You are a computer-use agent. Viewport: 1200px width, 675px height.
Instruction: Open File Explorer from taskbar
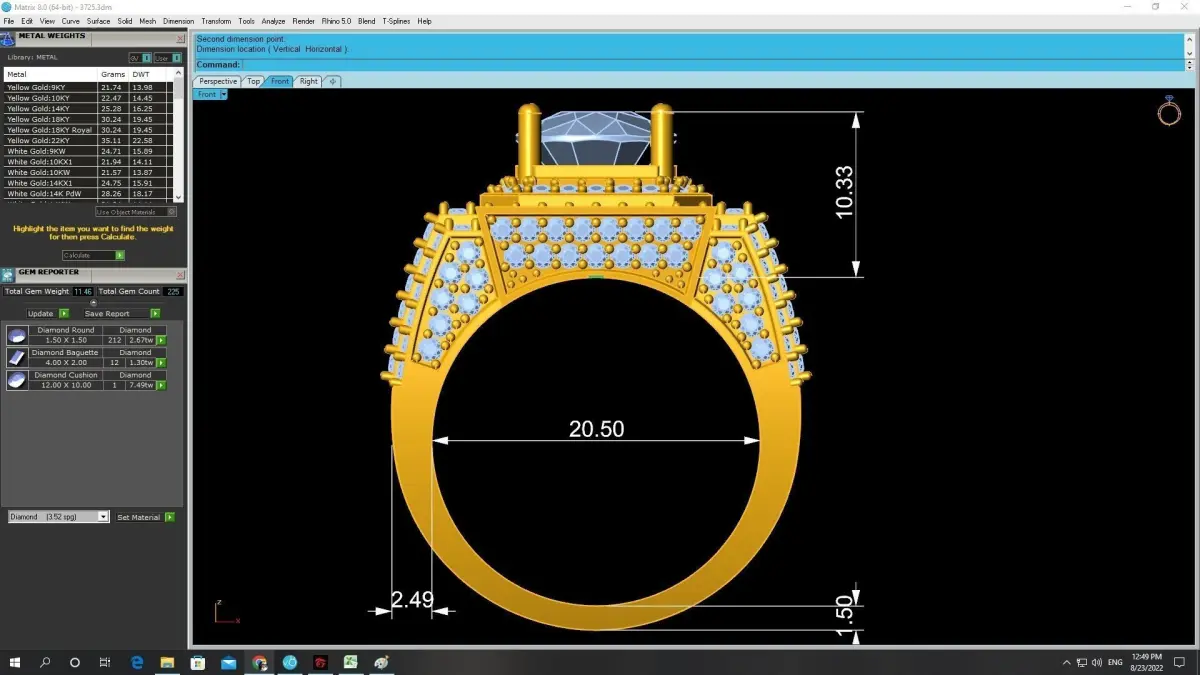click(x=167, y=663)
